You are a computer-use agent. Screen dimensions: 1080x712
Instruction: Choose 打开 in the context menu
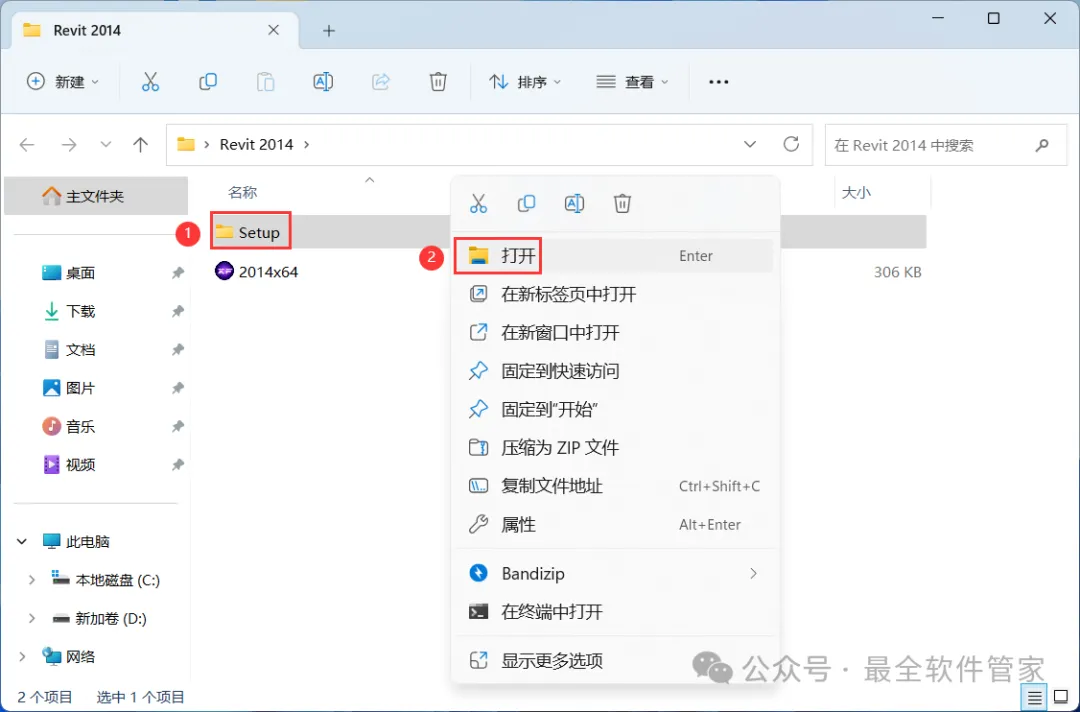click(614, 255)
